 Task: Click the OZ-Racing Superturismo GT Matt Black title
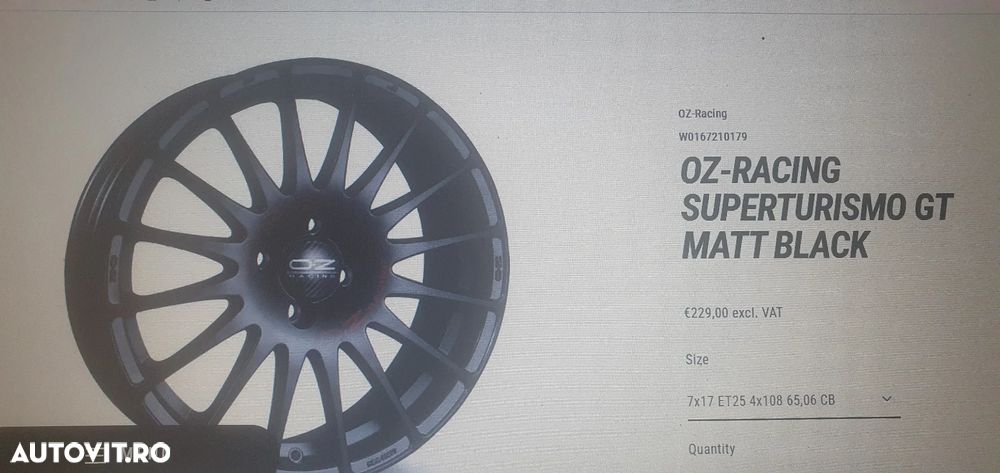(816, 208)
